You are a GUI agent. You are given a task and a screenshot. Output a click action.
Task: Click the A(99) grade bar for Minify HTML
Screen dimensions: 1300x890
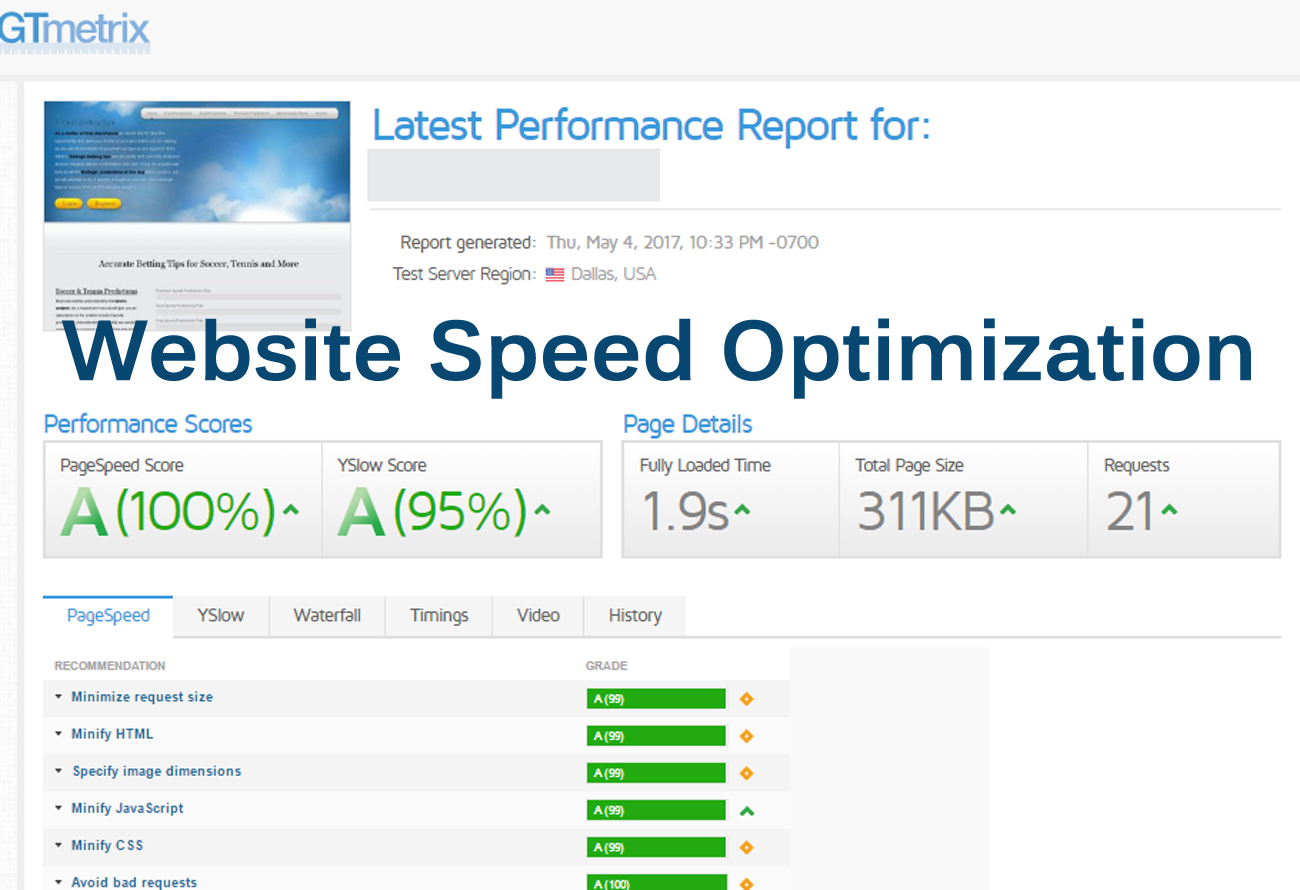pos(656,736)
